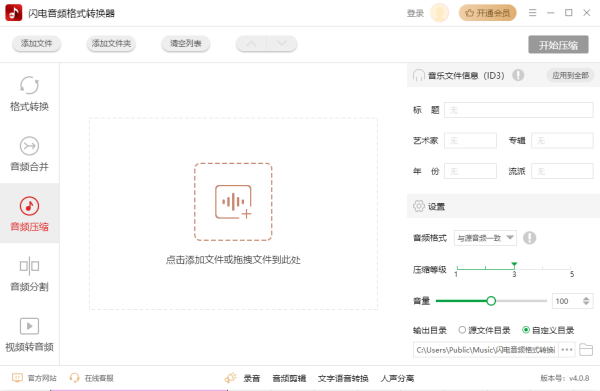Increase volume using the stepper up arrow

point(586,298)
